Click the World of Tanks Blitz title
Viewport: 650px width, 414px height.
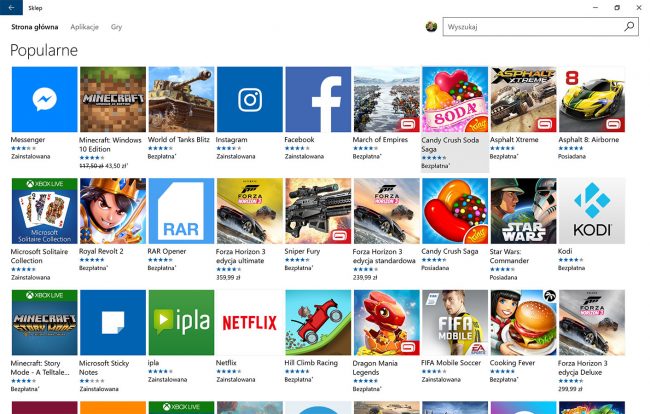[x=179, y=140]
